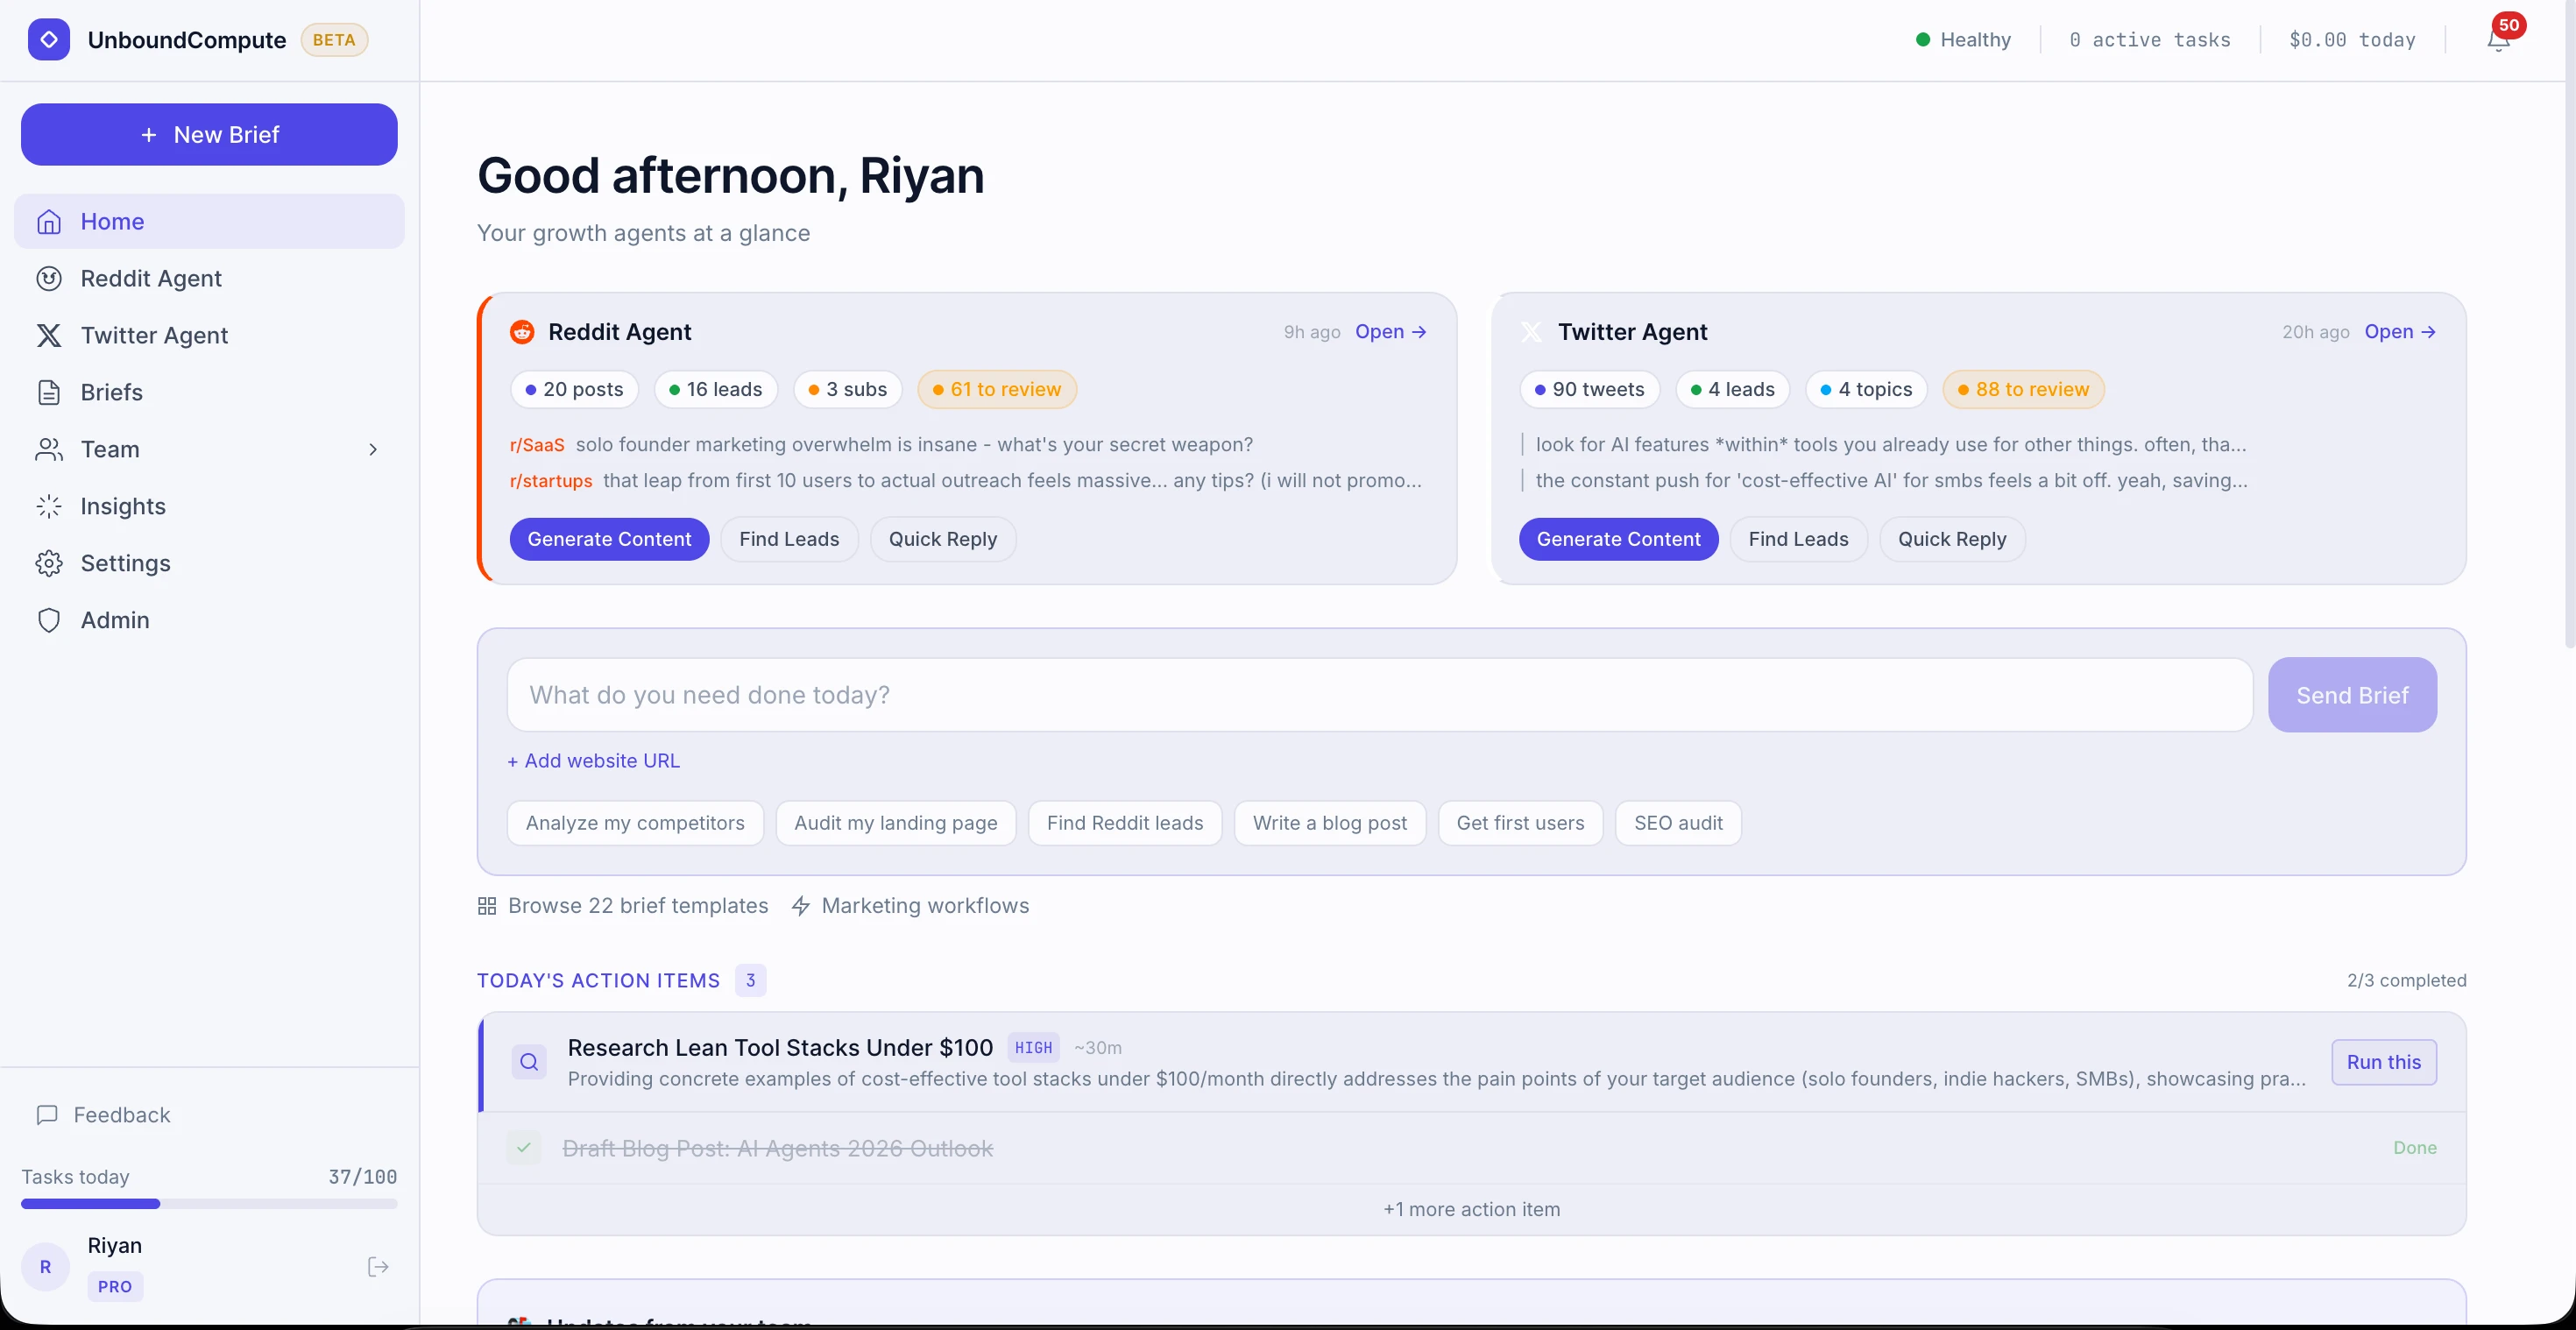The image size is (2576, 1330).
Task: Click the Marketing workflows lightning icon
Action: (801, 906)
